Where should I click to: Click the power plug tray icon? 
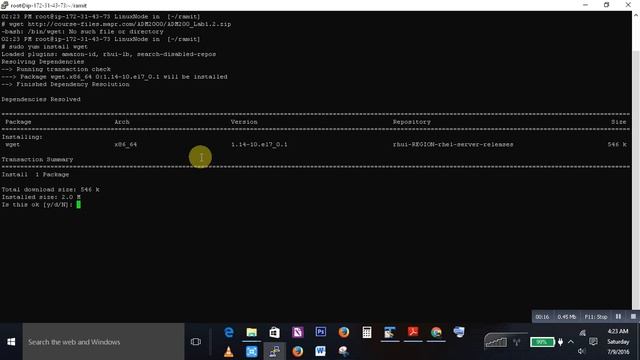tap(560, 342)
